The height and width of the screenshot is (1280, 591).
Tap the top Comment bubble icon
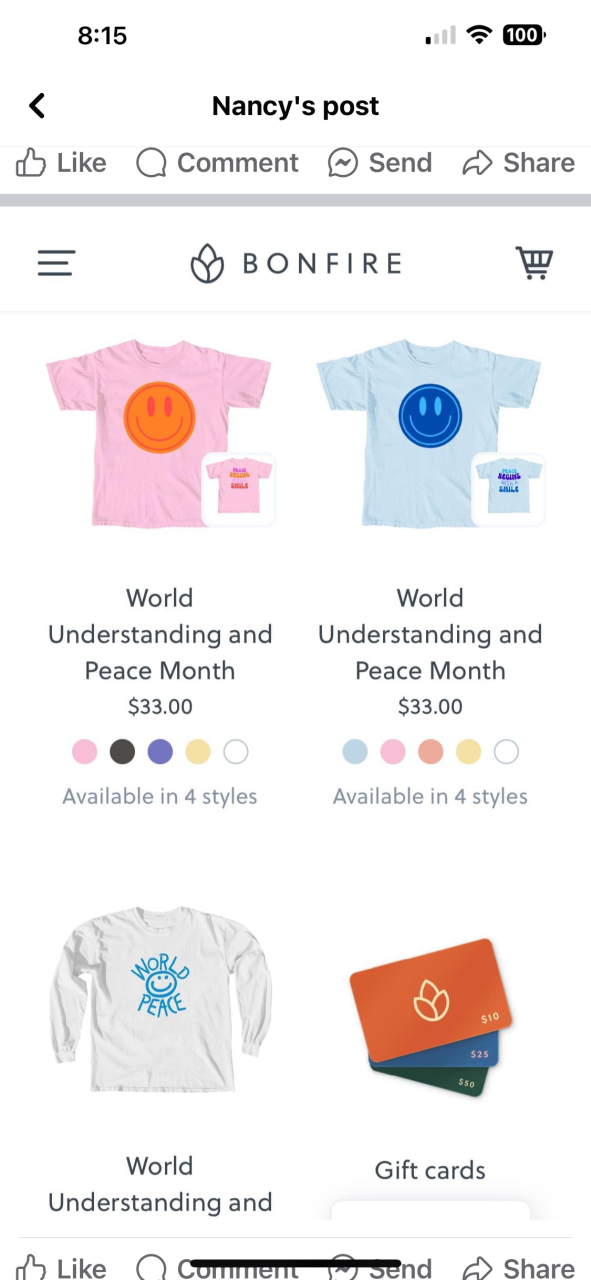(x=151, y=163)
